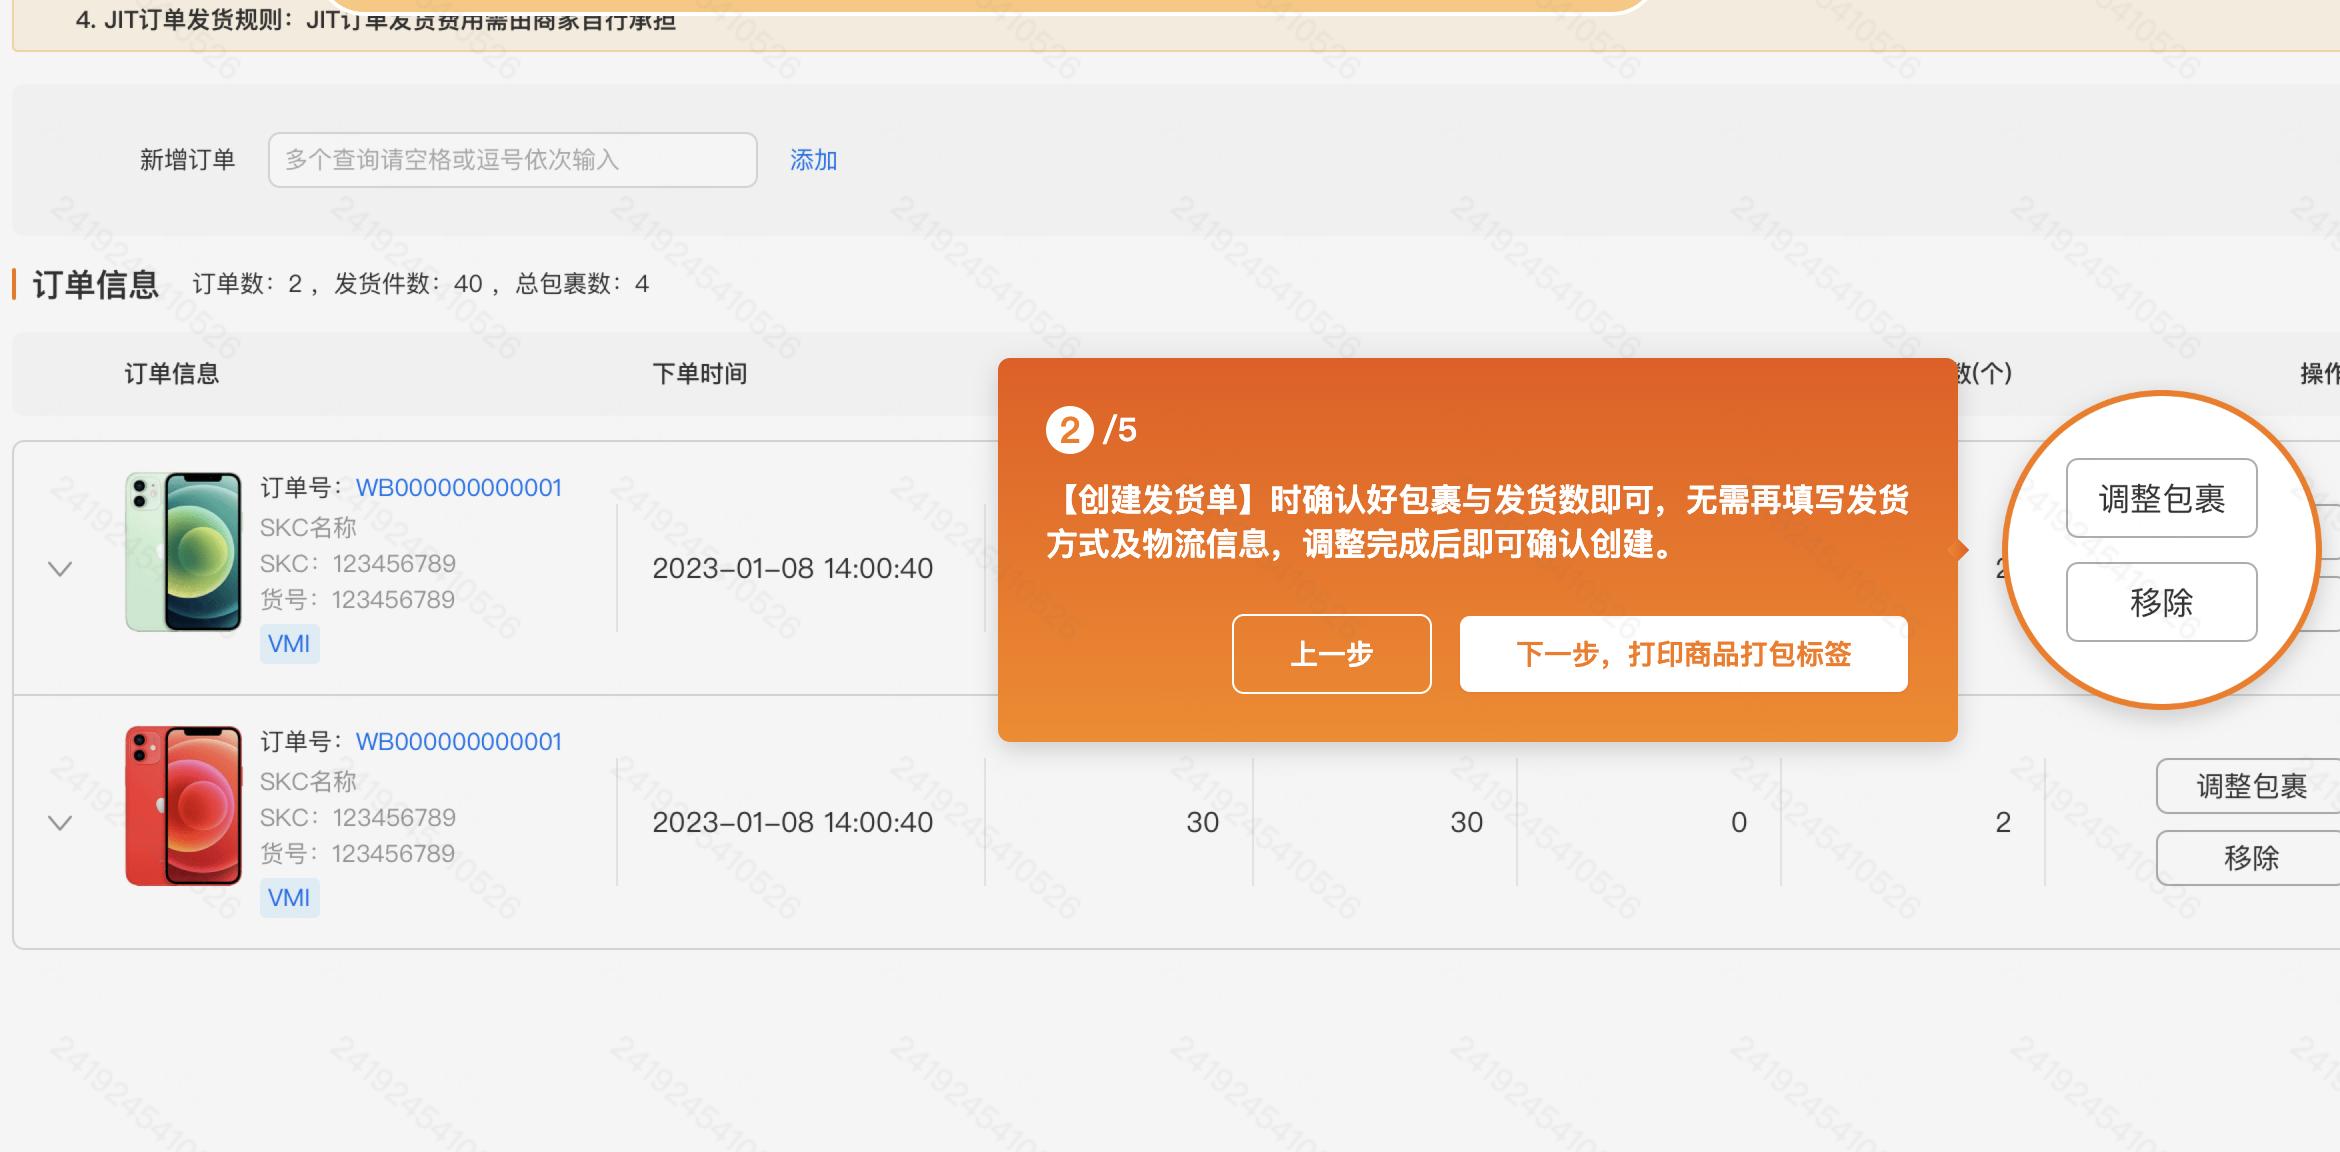
Task: Click the step 2 indicator badge
Action: 1068,430
